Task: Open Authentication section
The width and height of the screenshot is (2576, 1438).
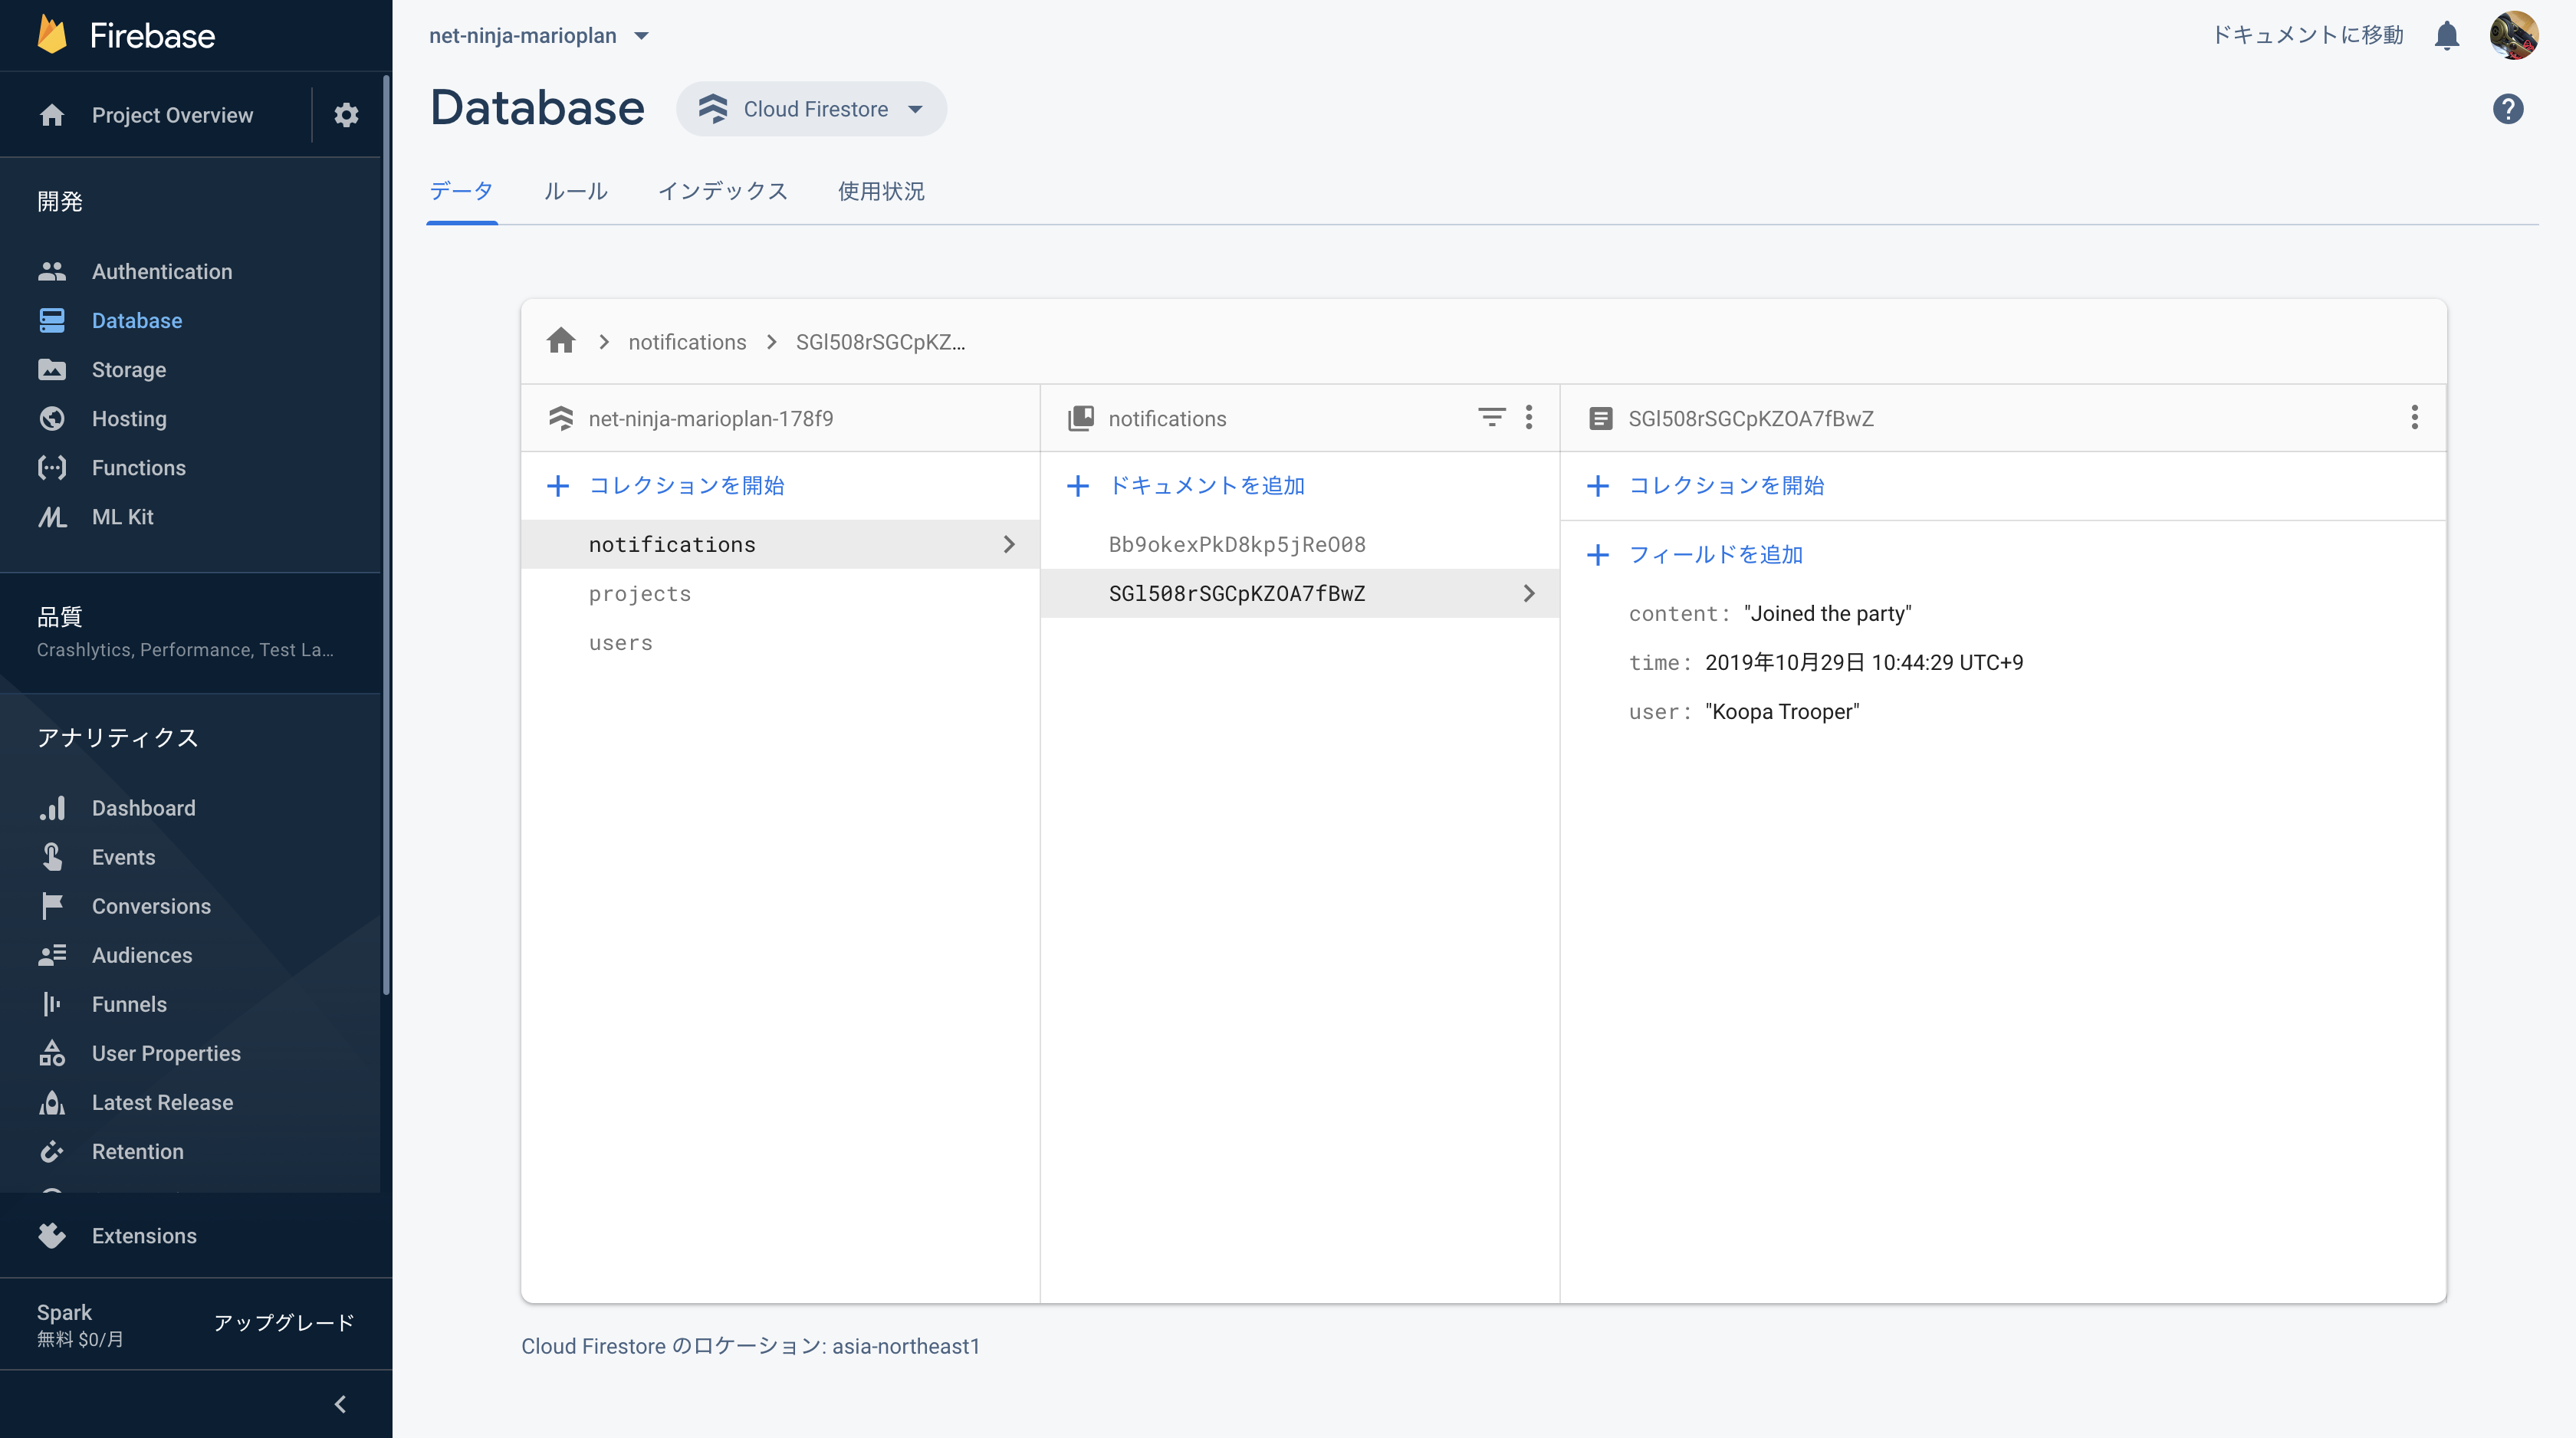Action: pyautogui.click(x=163, y=271)
